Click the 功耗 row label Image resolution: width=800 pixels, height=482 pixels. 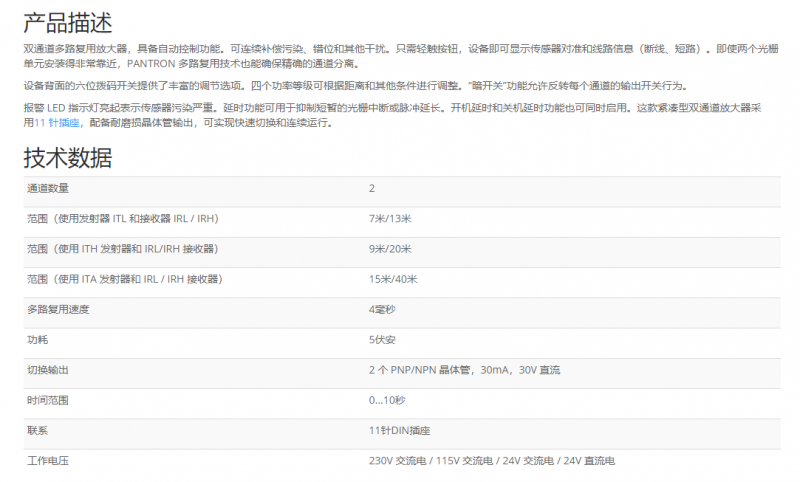tap(37, 340)
